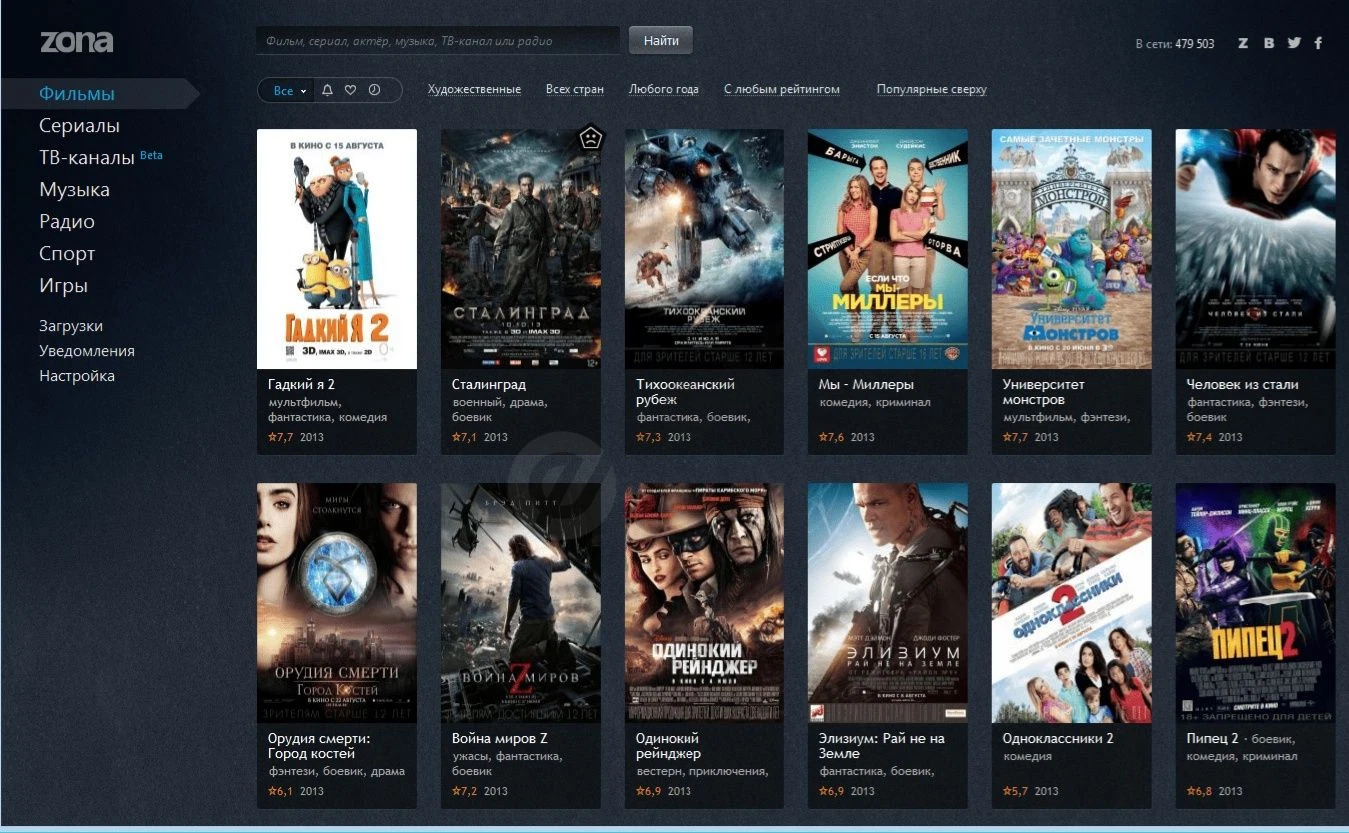Open the VK social icon

1269,43
